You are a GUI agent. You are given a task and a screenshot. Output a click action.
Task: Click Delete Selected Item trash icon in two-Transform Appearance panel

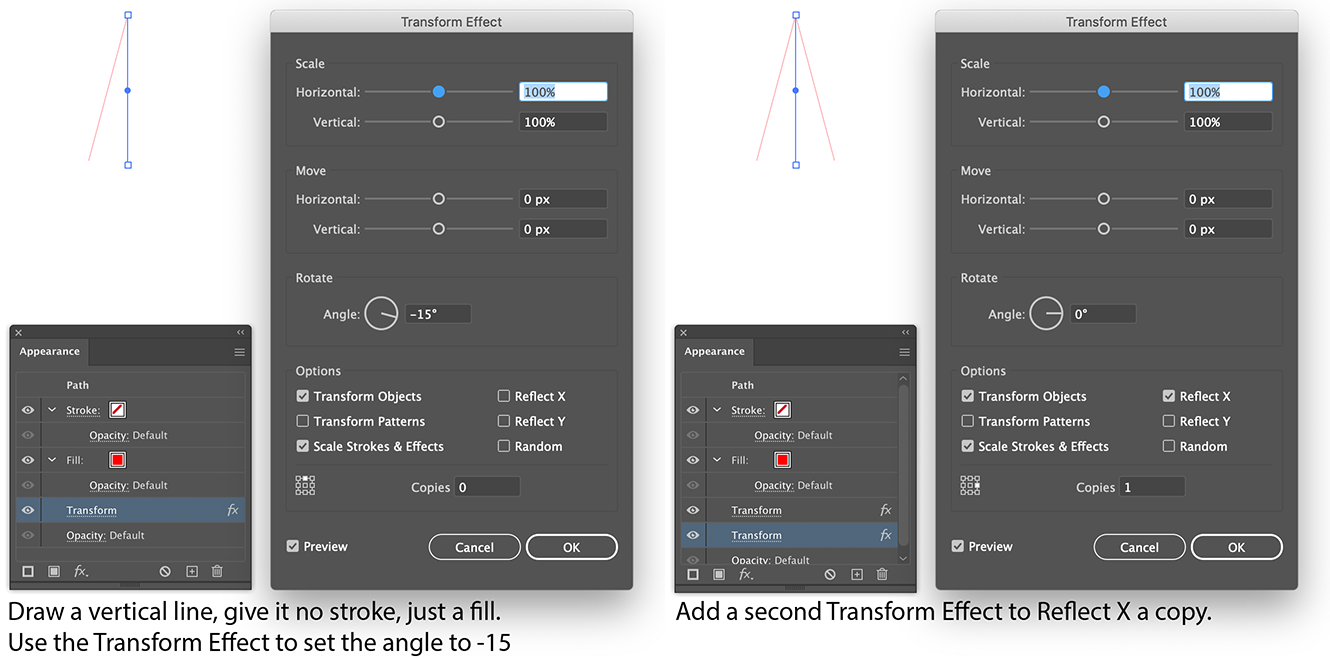click(881, 574)
